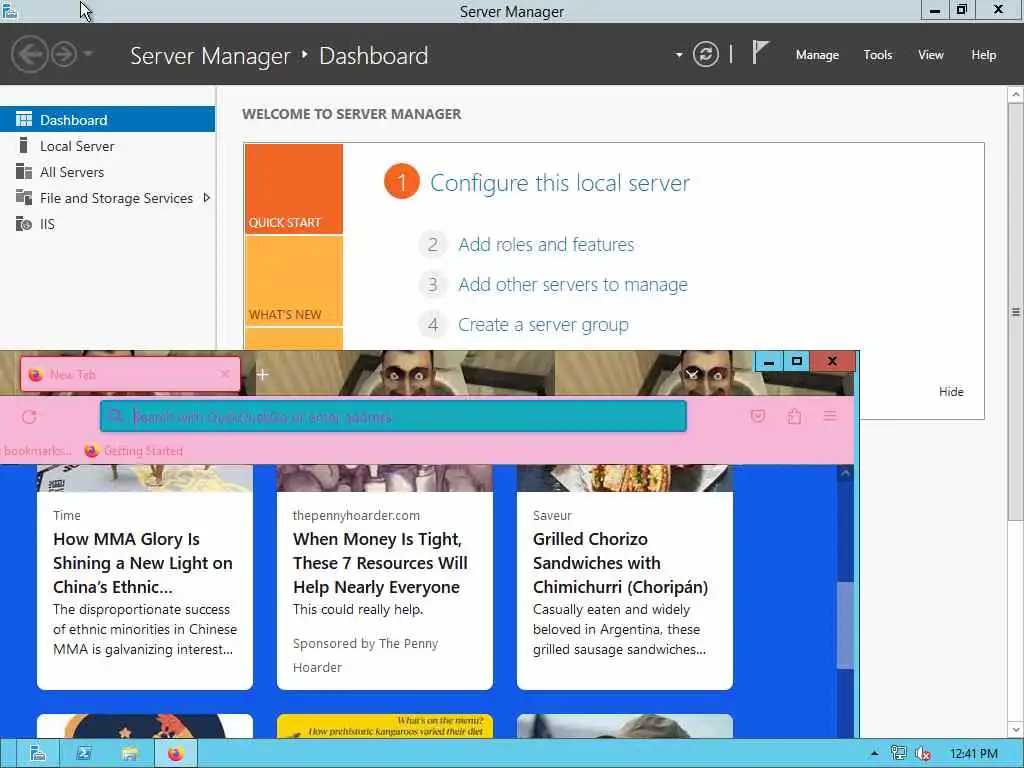
Task: Open a new Firefox tab with plus
Action: 263,374
